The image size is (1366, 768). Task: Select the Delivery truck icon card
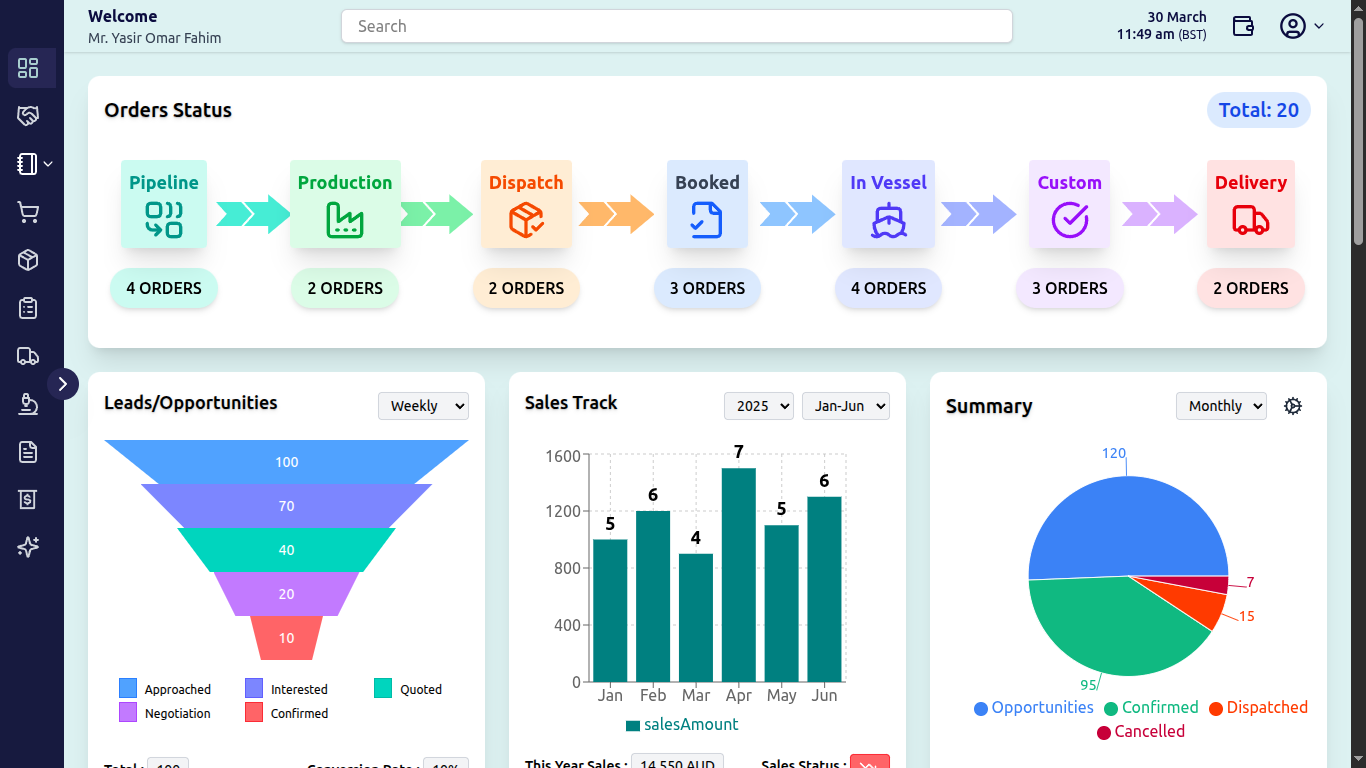click(x=1250, y=204)
